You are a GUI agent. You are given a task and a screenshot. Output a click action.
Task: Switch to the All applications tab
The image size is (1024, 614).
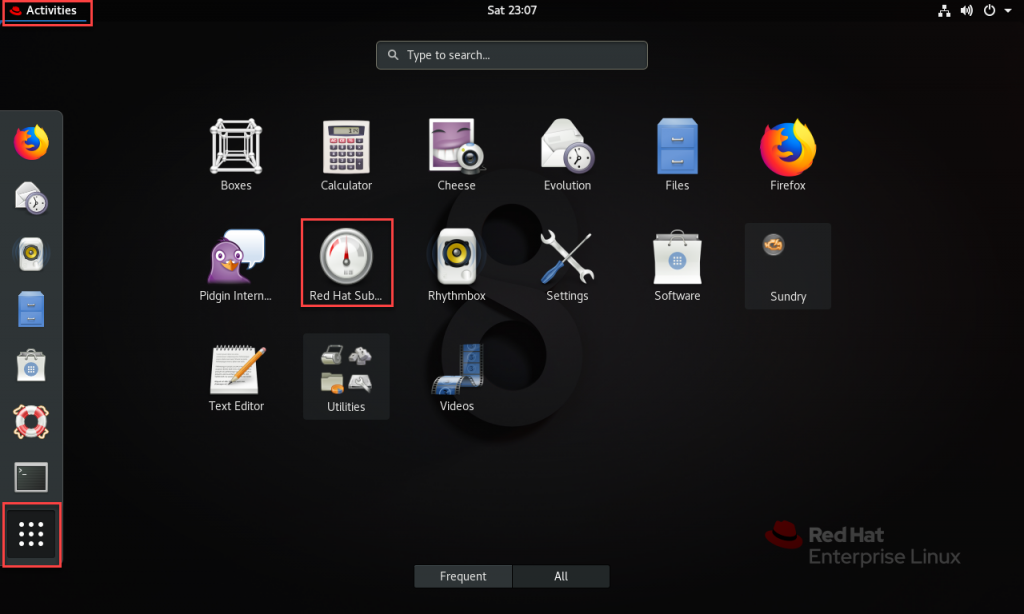point(561,576)
